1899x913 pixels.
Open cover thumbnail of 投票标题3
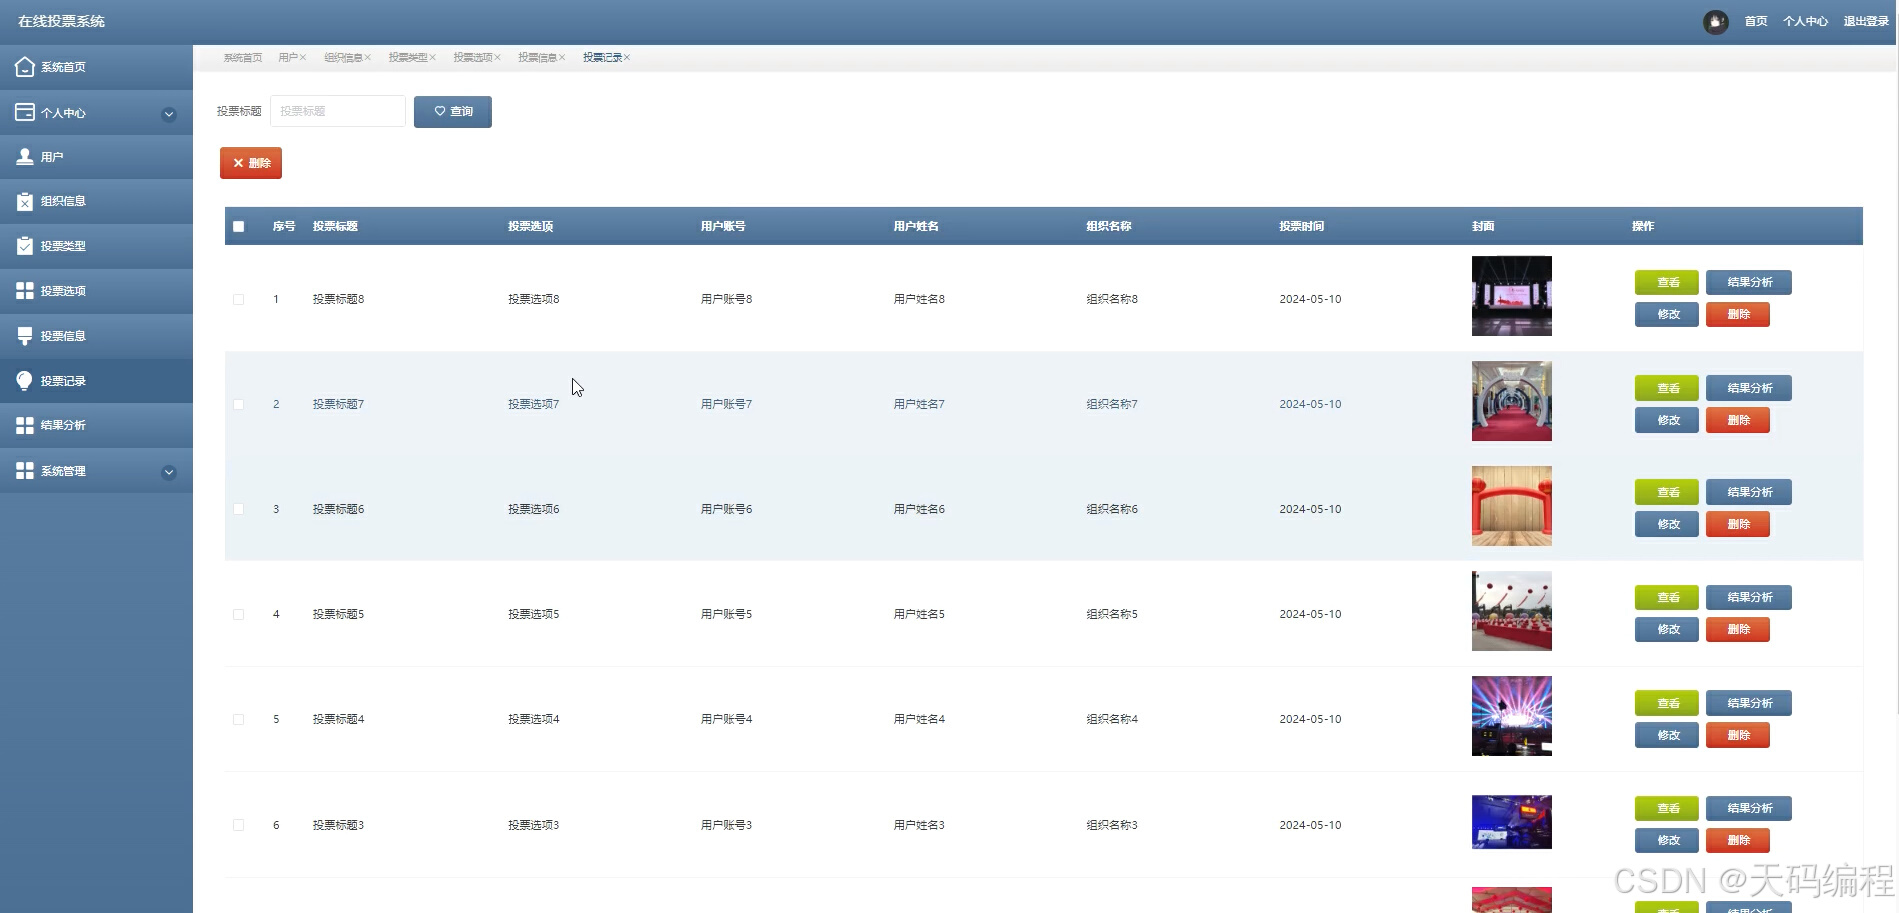pos(1511,822)
